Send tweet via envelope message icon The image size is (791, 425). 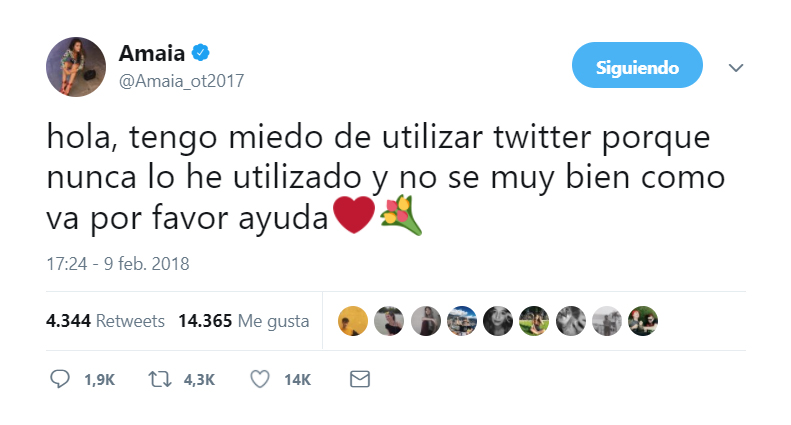pyautogui.click(x=359, y=380)
